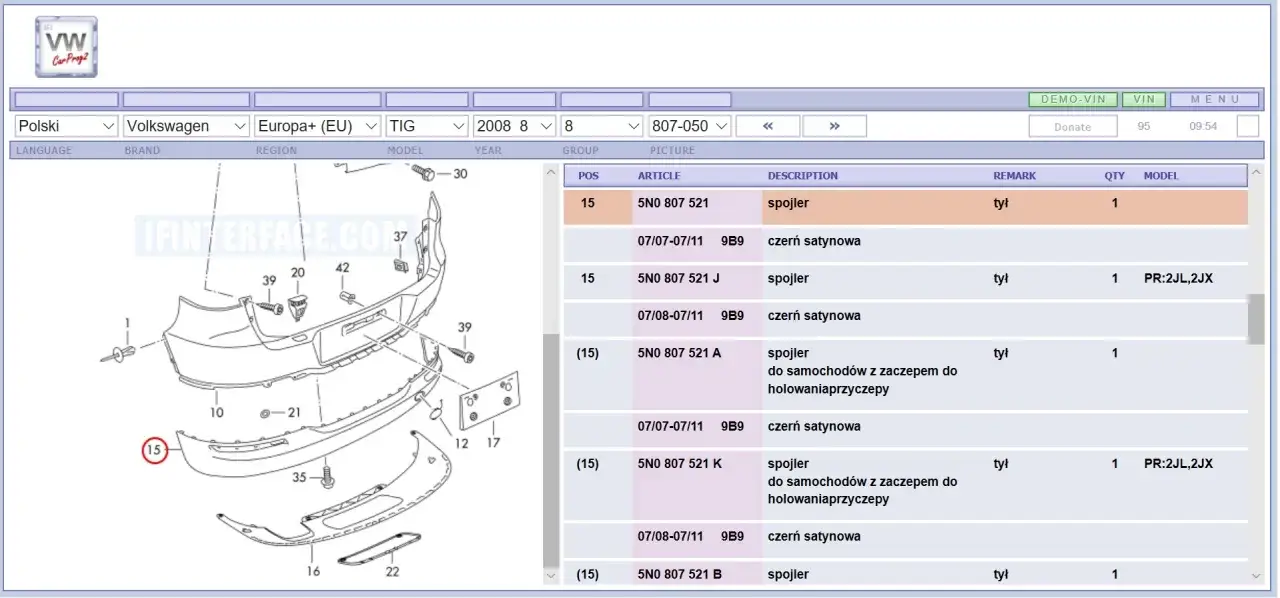Click part number 12 in the diagram
1280x598 pixels.
(461, 444)
